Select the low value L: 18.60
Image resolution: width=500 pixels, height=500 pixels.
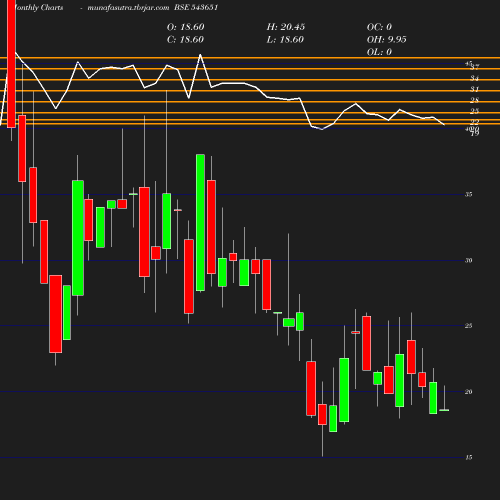[x=285, y=40]
